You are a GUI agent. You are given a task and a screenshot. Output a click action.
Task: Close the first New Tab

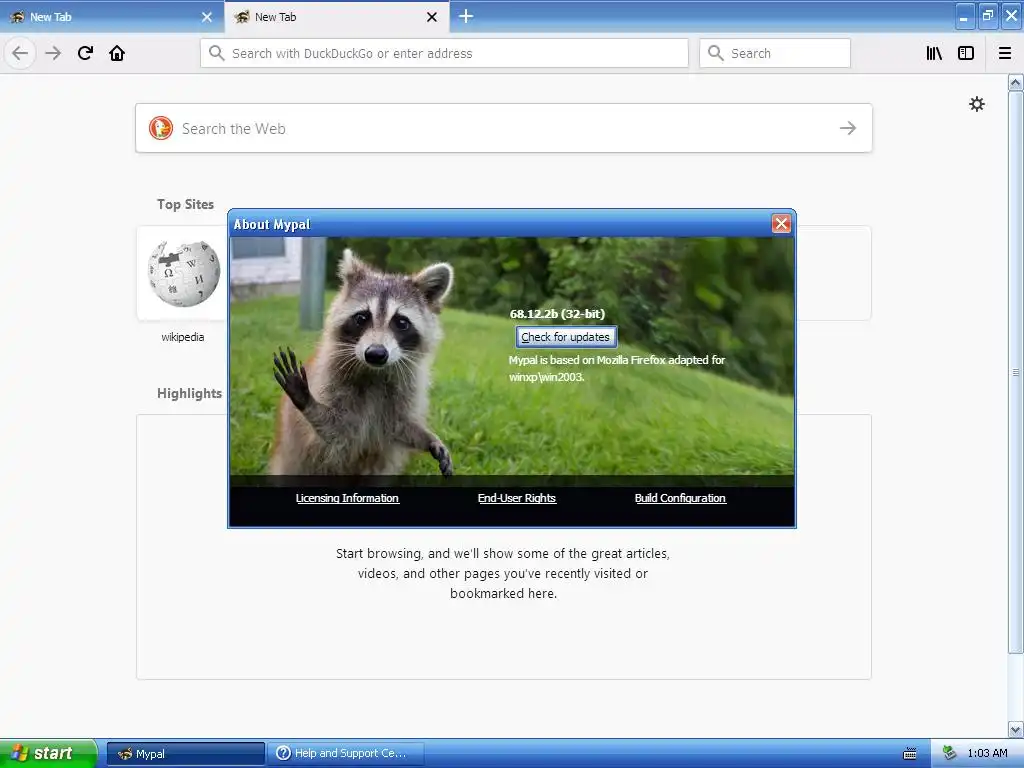[x=207, y=17]
